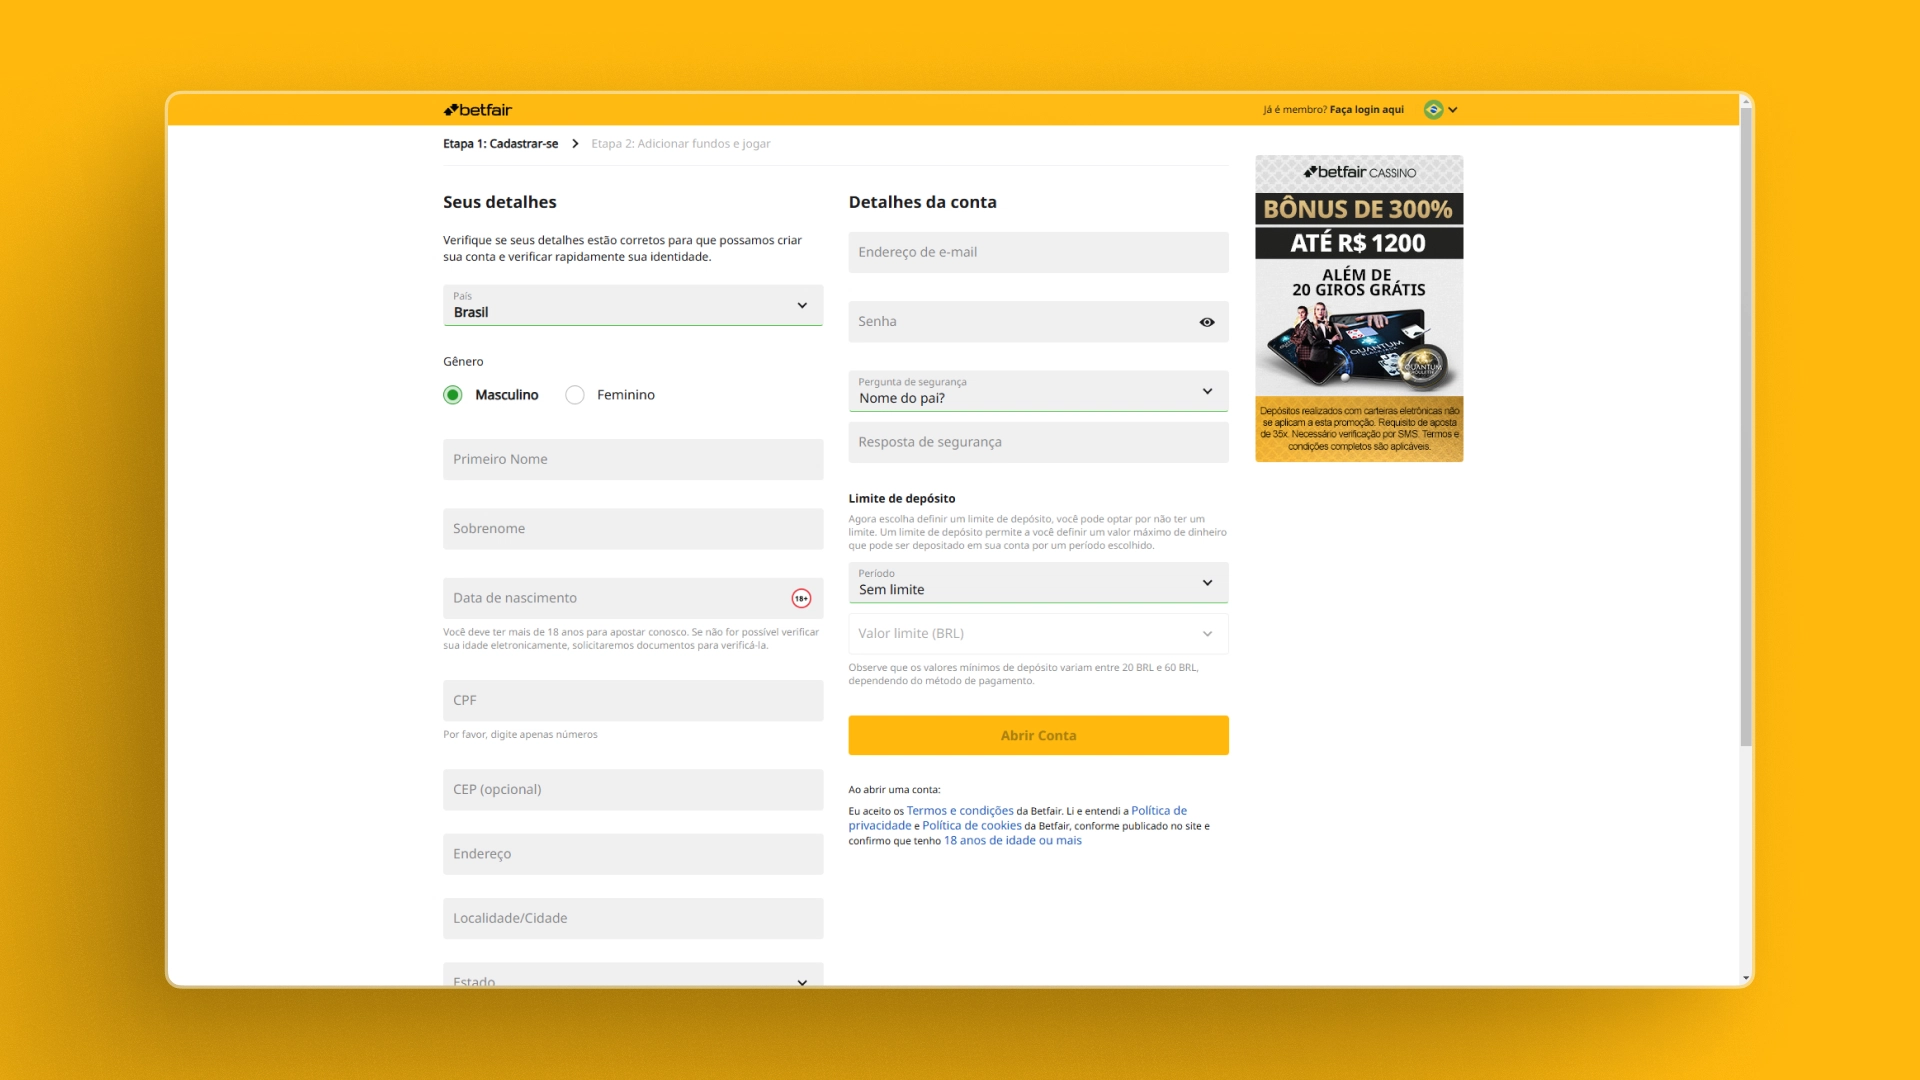Click the betfair logo in header
The image size is (1920, 1080).
[x=478, y=110]
